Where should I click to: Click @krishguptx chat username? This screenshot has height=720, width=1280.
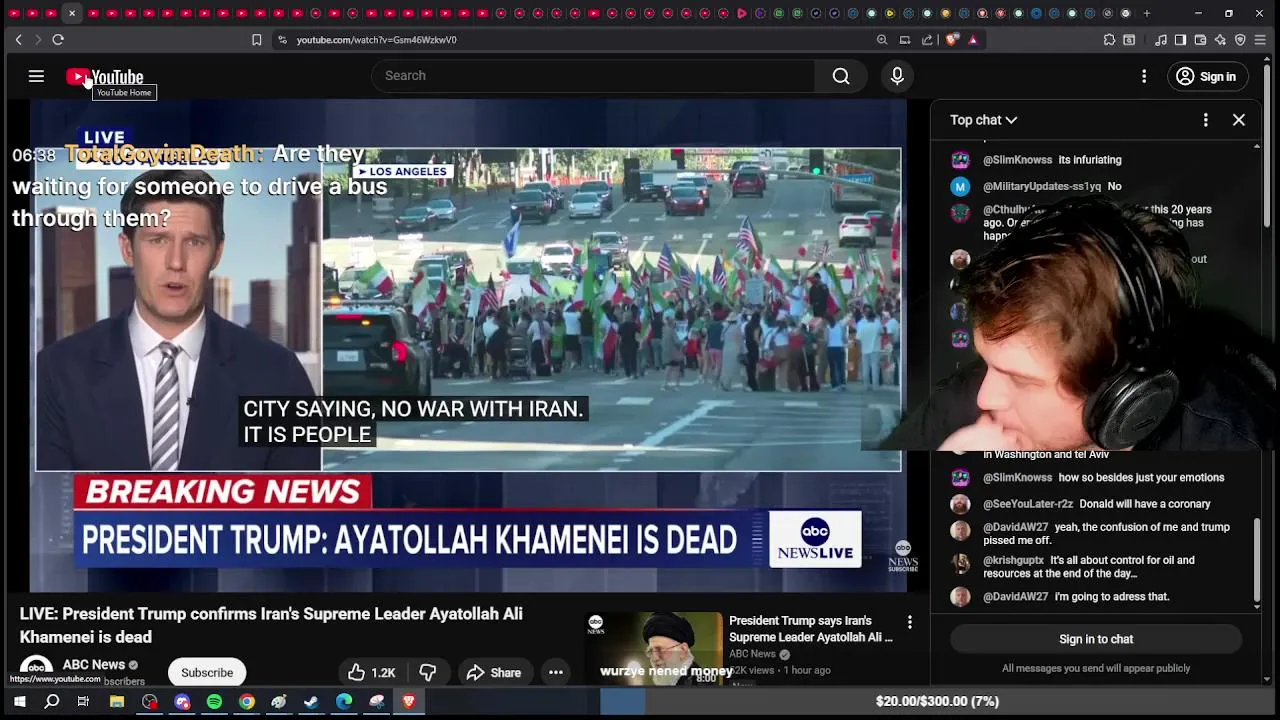pyautogui.click(x=1013, y=561)
